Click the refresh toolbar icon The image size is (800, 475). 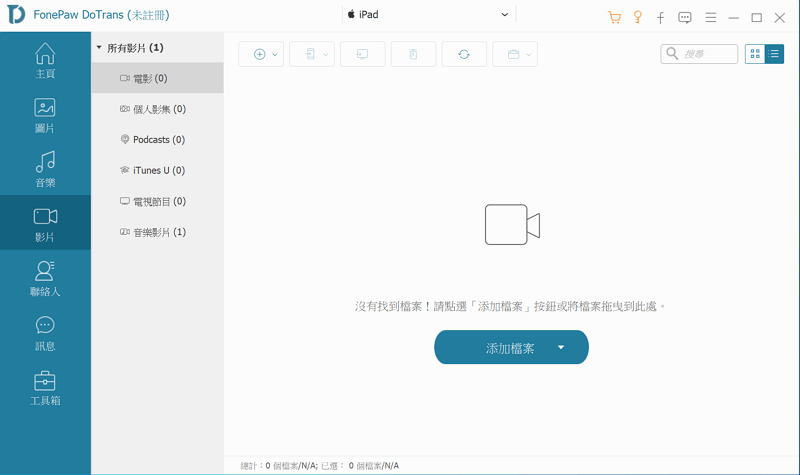(x=464, y=54)
